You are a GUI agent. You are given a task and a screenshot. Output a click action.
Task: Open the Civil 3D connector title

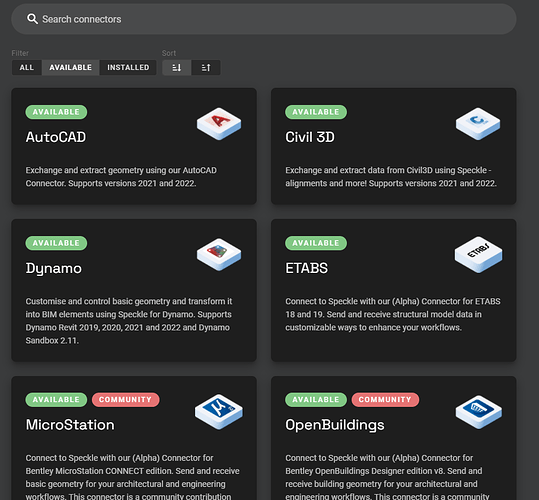(310, 137)
